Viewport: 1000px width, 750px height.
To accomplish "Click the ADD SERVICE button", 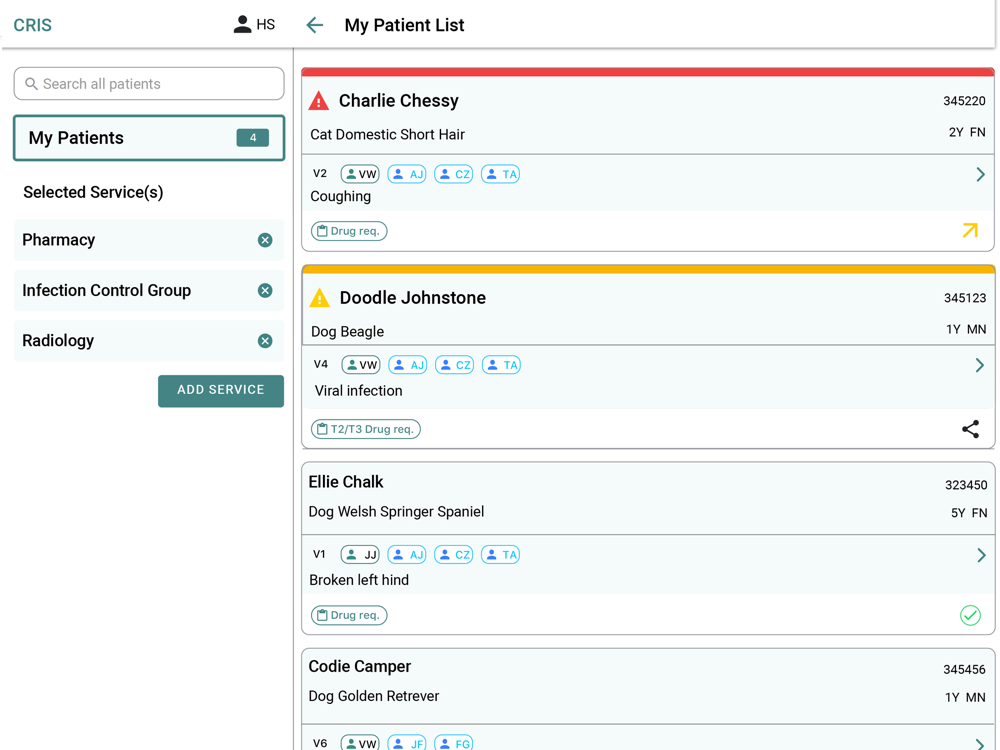I will pos(221,390).
